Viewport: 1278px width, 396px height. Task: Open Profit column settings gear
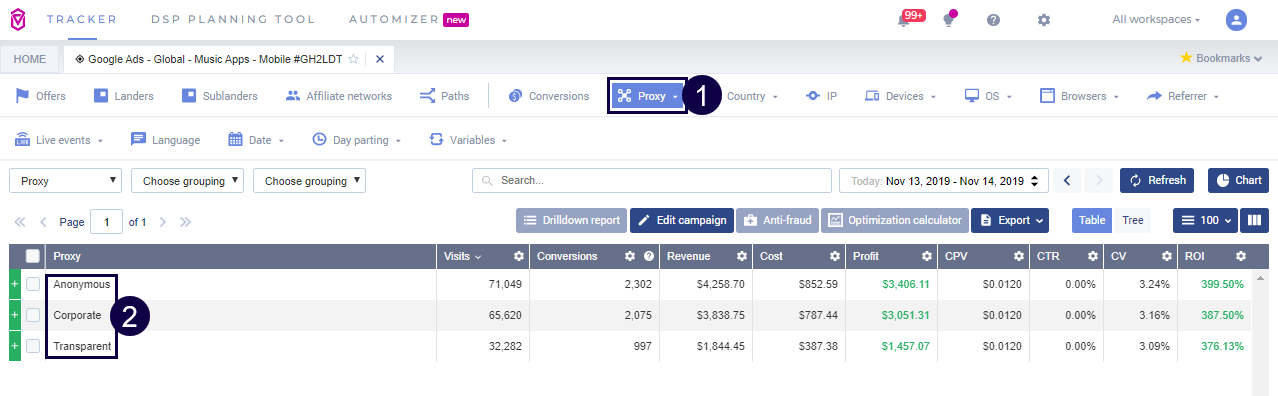pos(927,257)
